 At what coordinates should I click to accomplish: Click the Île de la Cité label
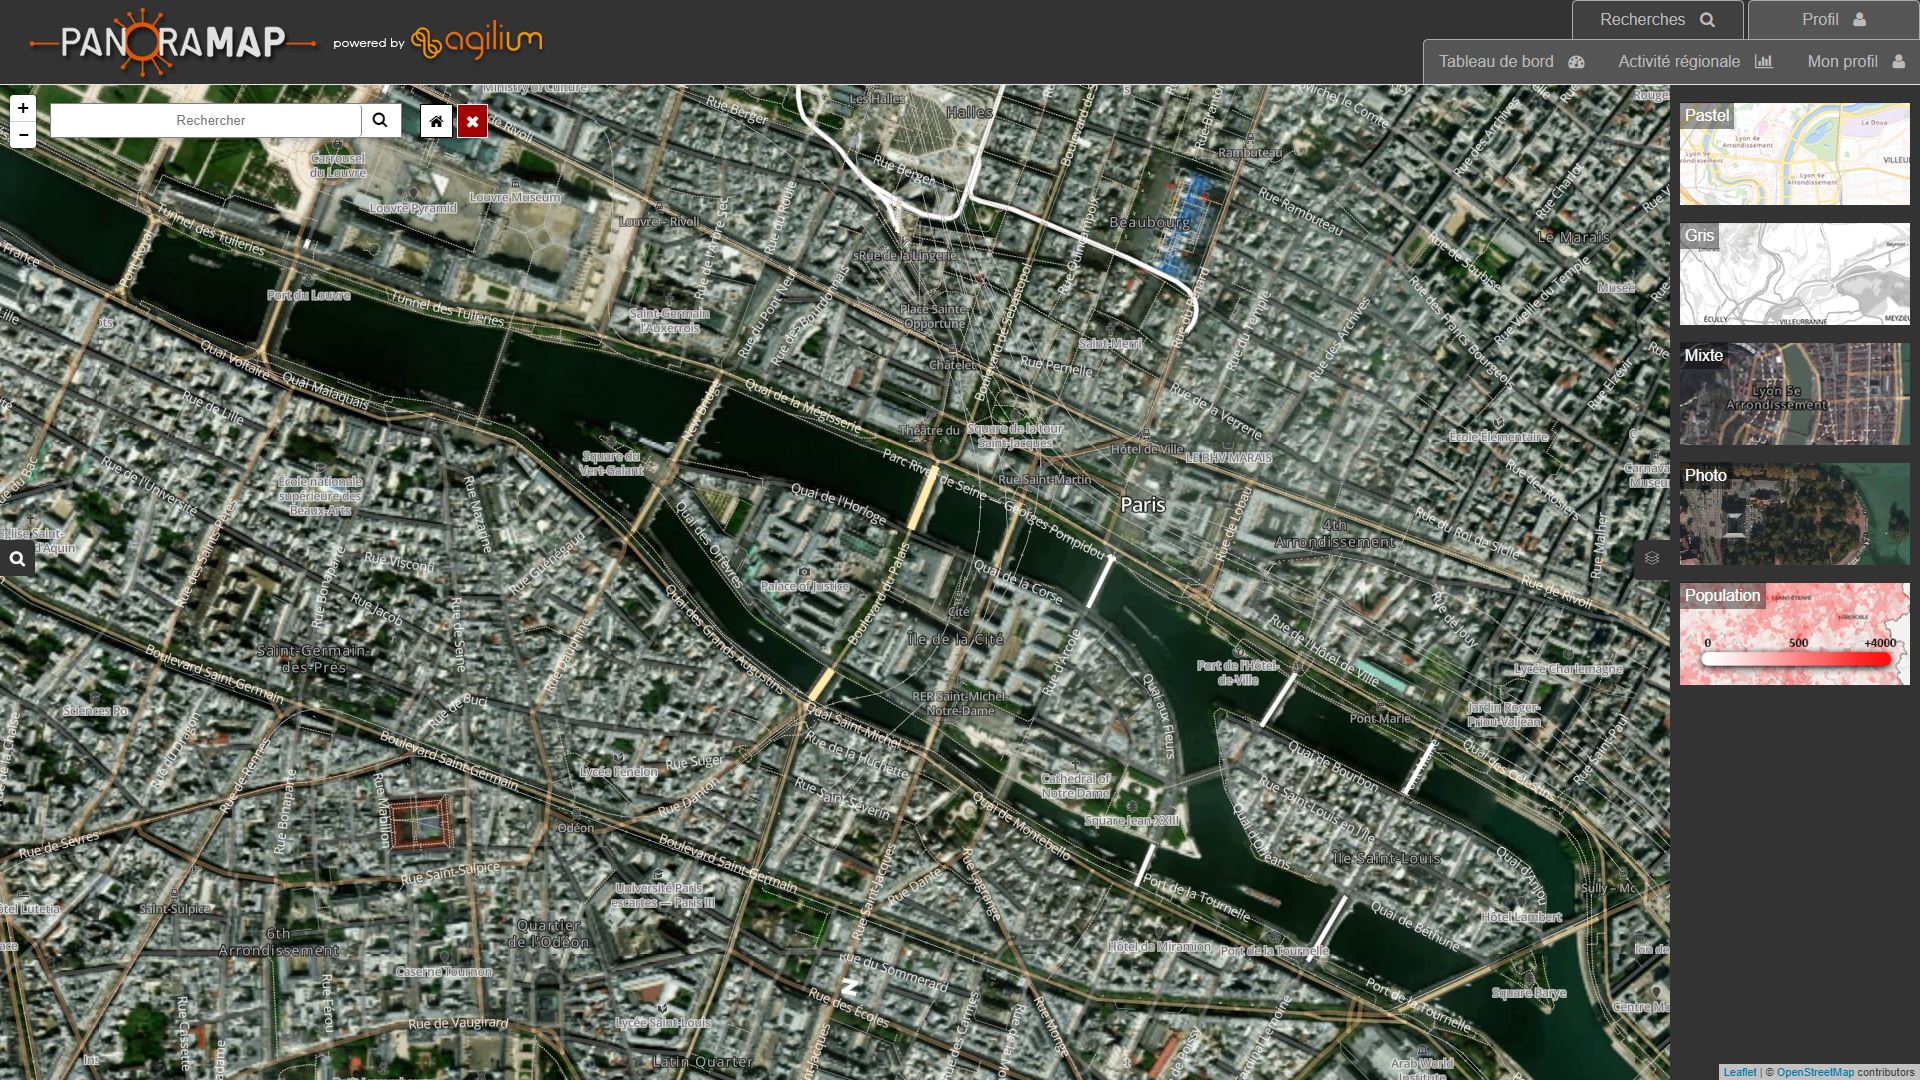(955, 639)
